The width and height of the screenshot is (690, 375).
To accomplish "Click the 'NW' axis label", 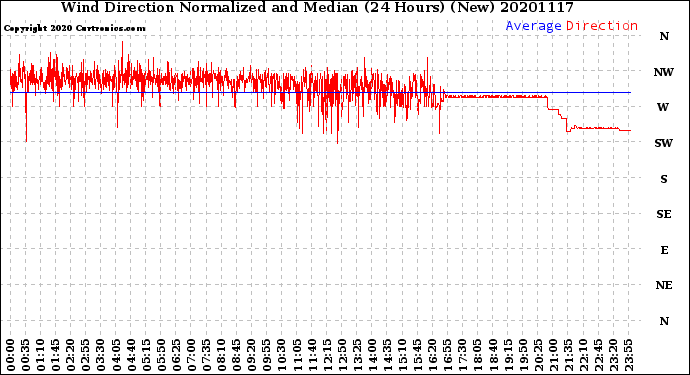I will (664, 72).
